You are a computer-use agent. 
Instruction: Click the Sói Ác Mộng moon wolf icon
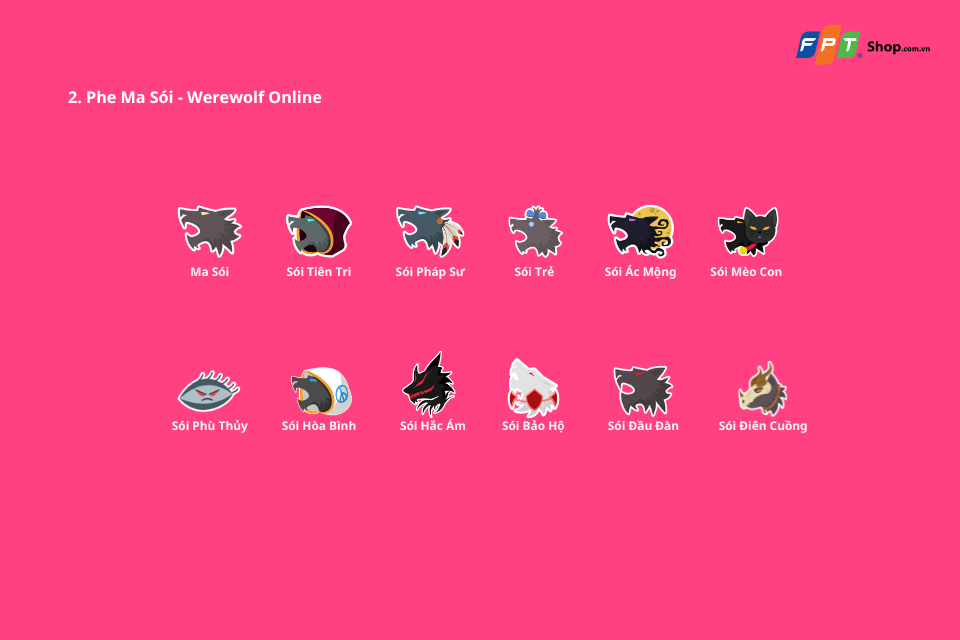(640, 231)
